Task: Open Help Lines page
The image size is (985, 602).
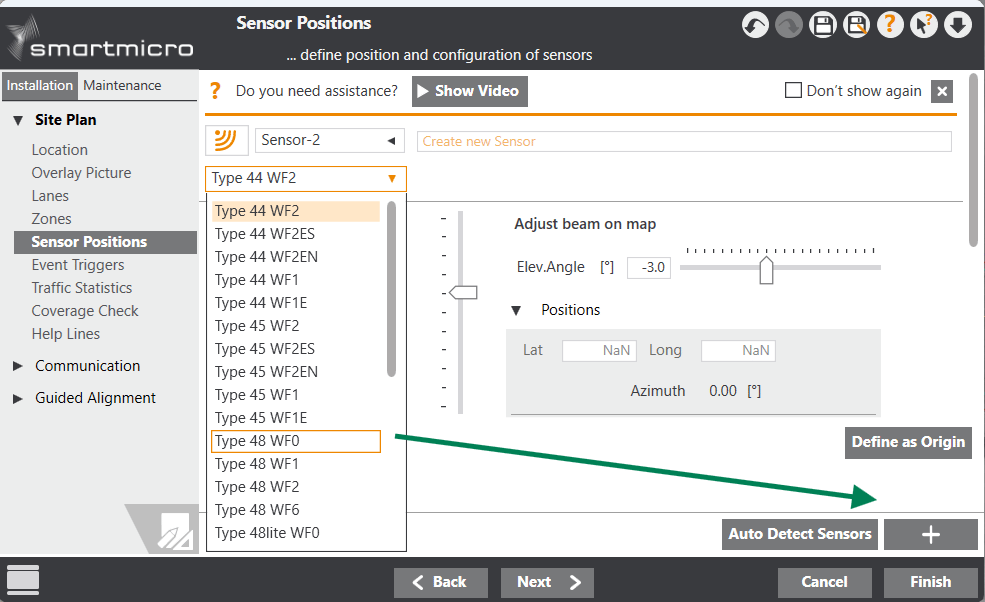Action: [66, 334]
